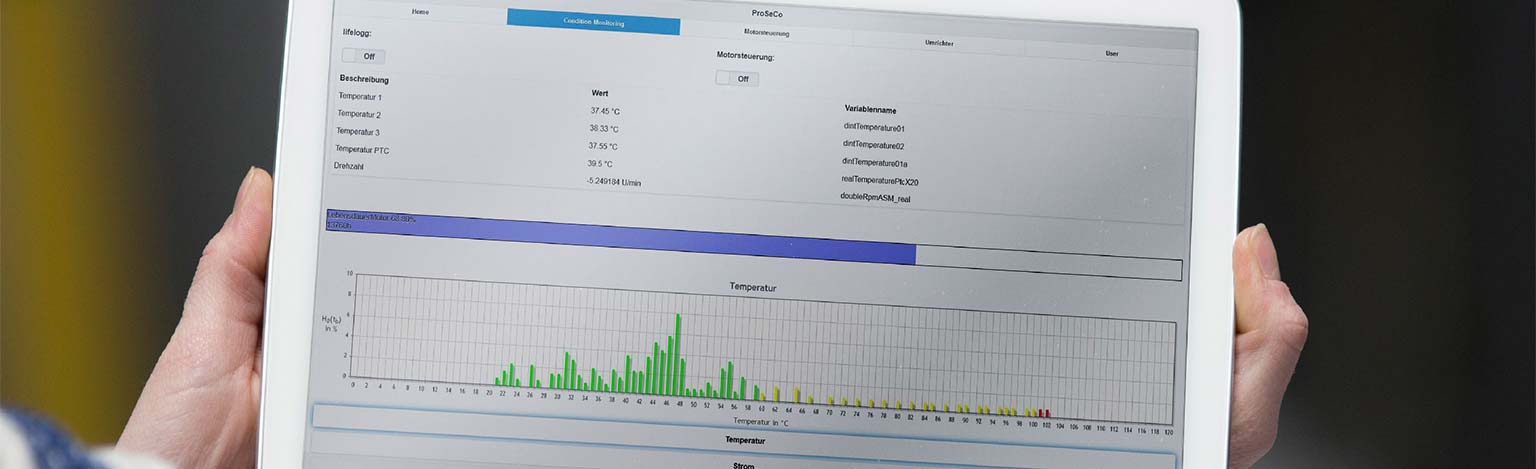Expand the Temperatur accordion section
The height and width of the screenshot is (469, 1536).
coord(744,440)
